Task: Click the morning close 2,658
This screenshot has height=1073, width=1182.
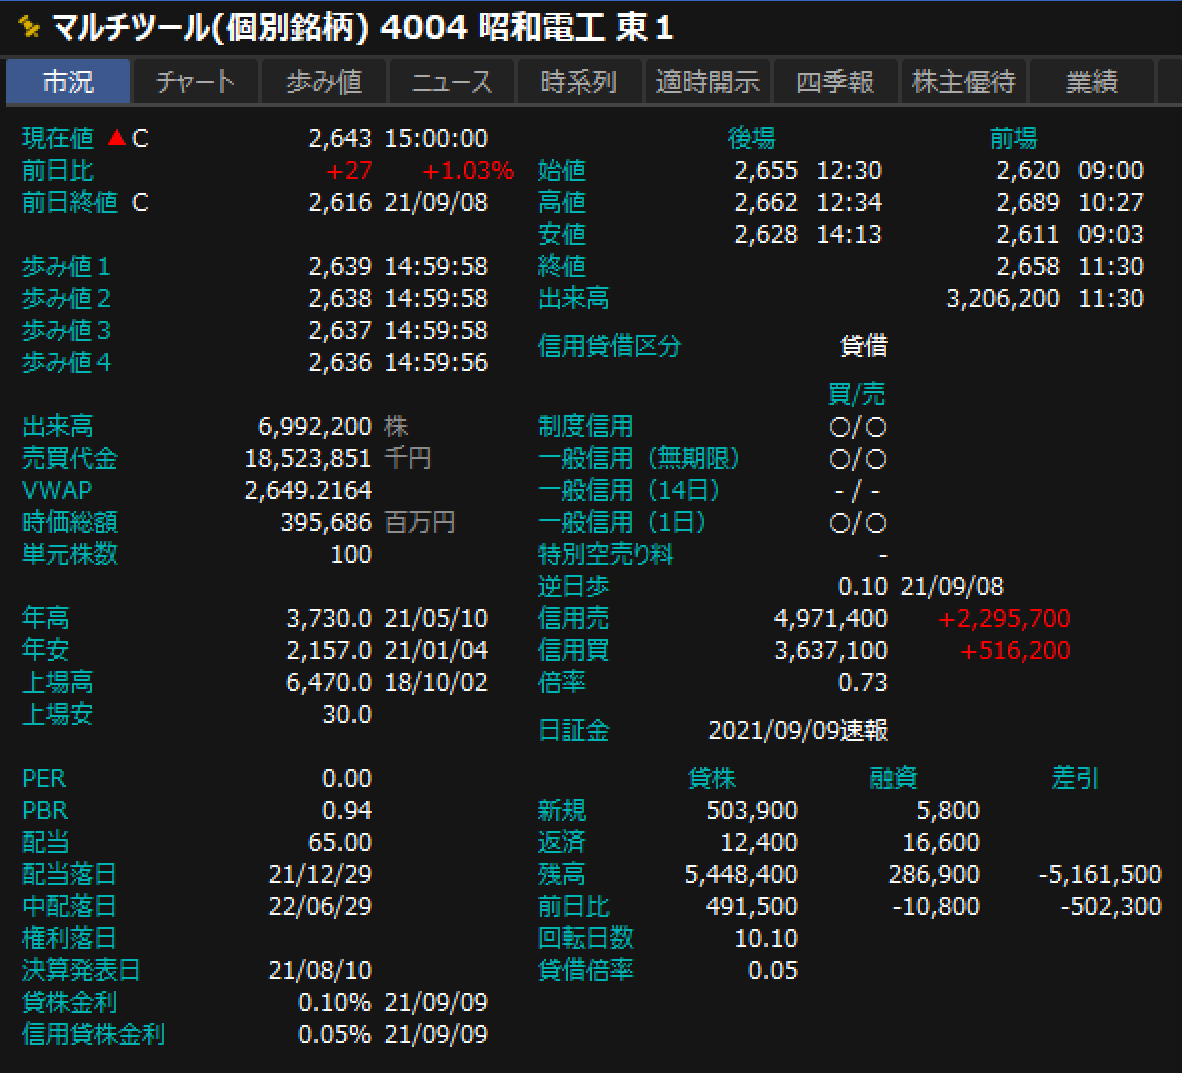Action: pos(1028,266)
